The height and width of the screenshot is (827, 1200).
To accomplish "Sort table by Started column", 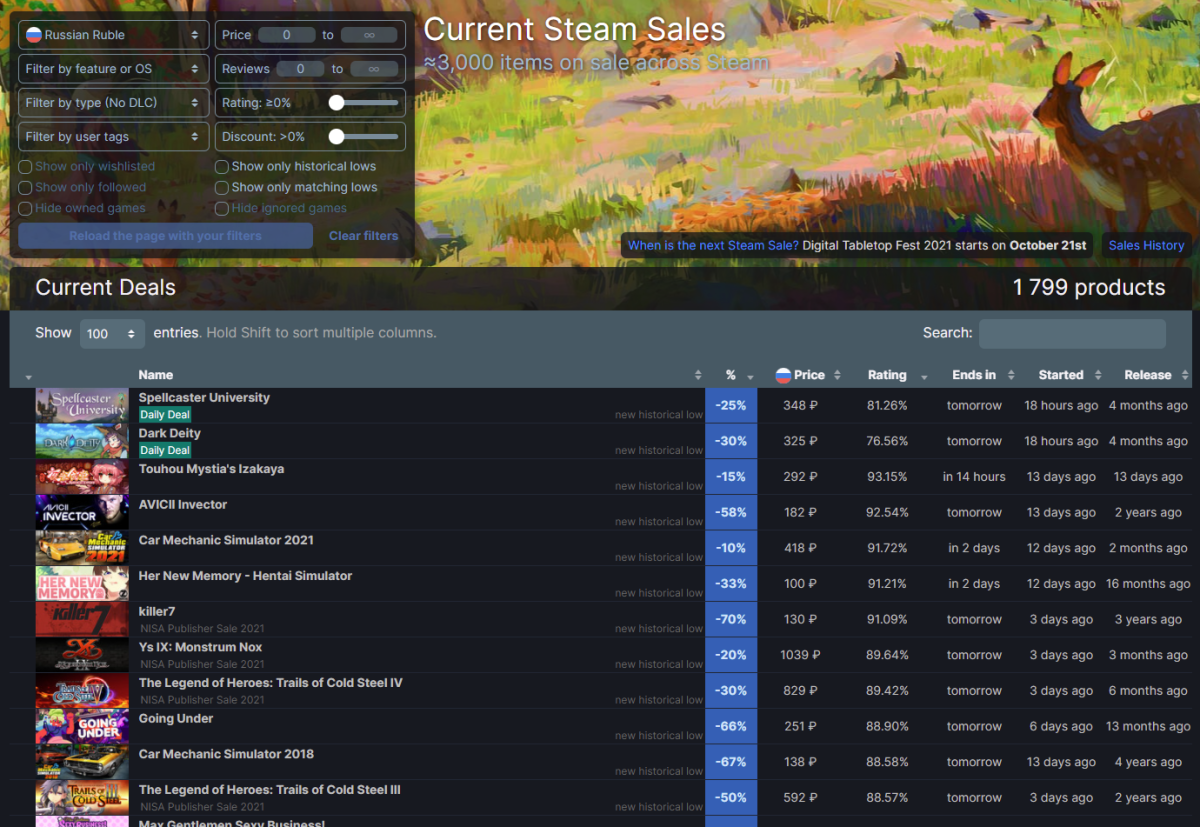I will 1062,375.
